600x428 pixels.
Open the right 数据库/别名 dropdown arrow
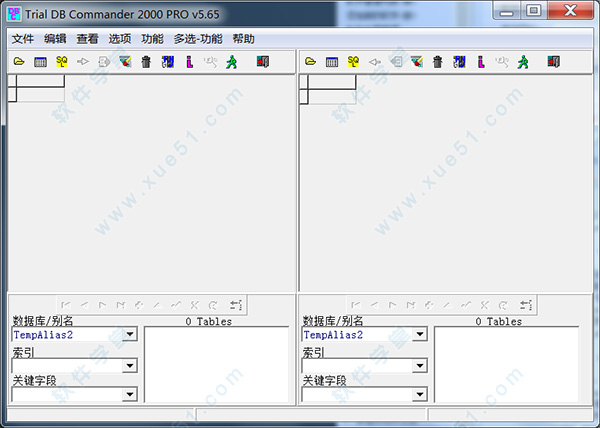419,336
